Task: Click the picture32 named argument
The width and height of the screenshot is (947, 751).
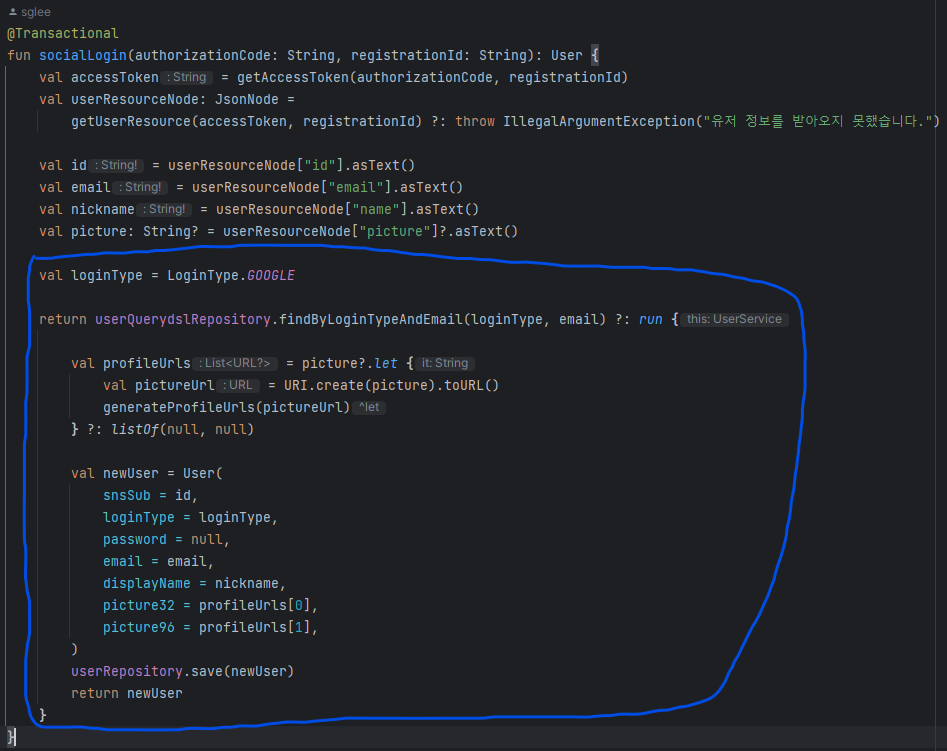Action: click(139, 605)
